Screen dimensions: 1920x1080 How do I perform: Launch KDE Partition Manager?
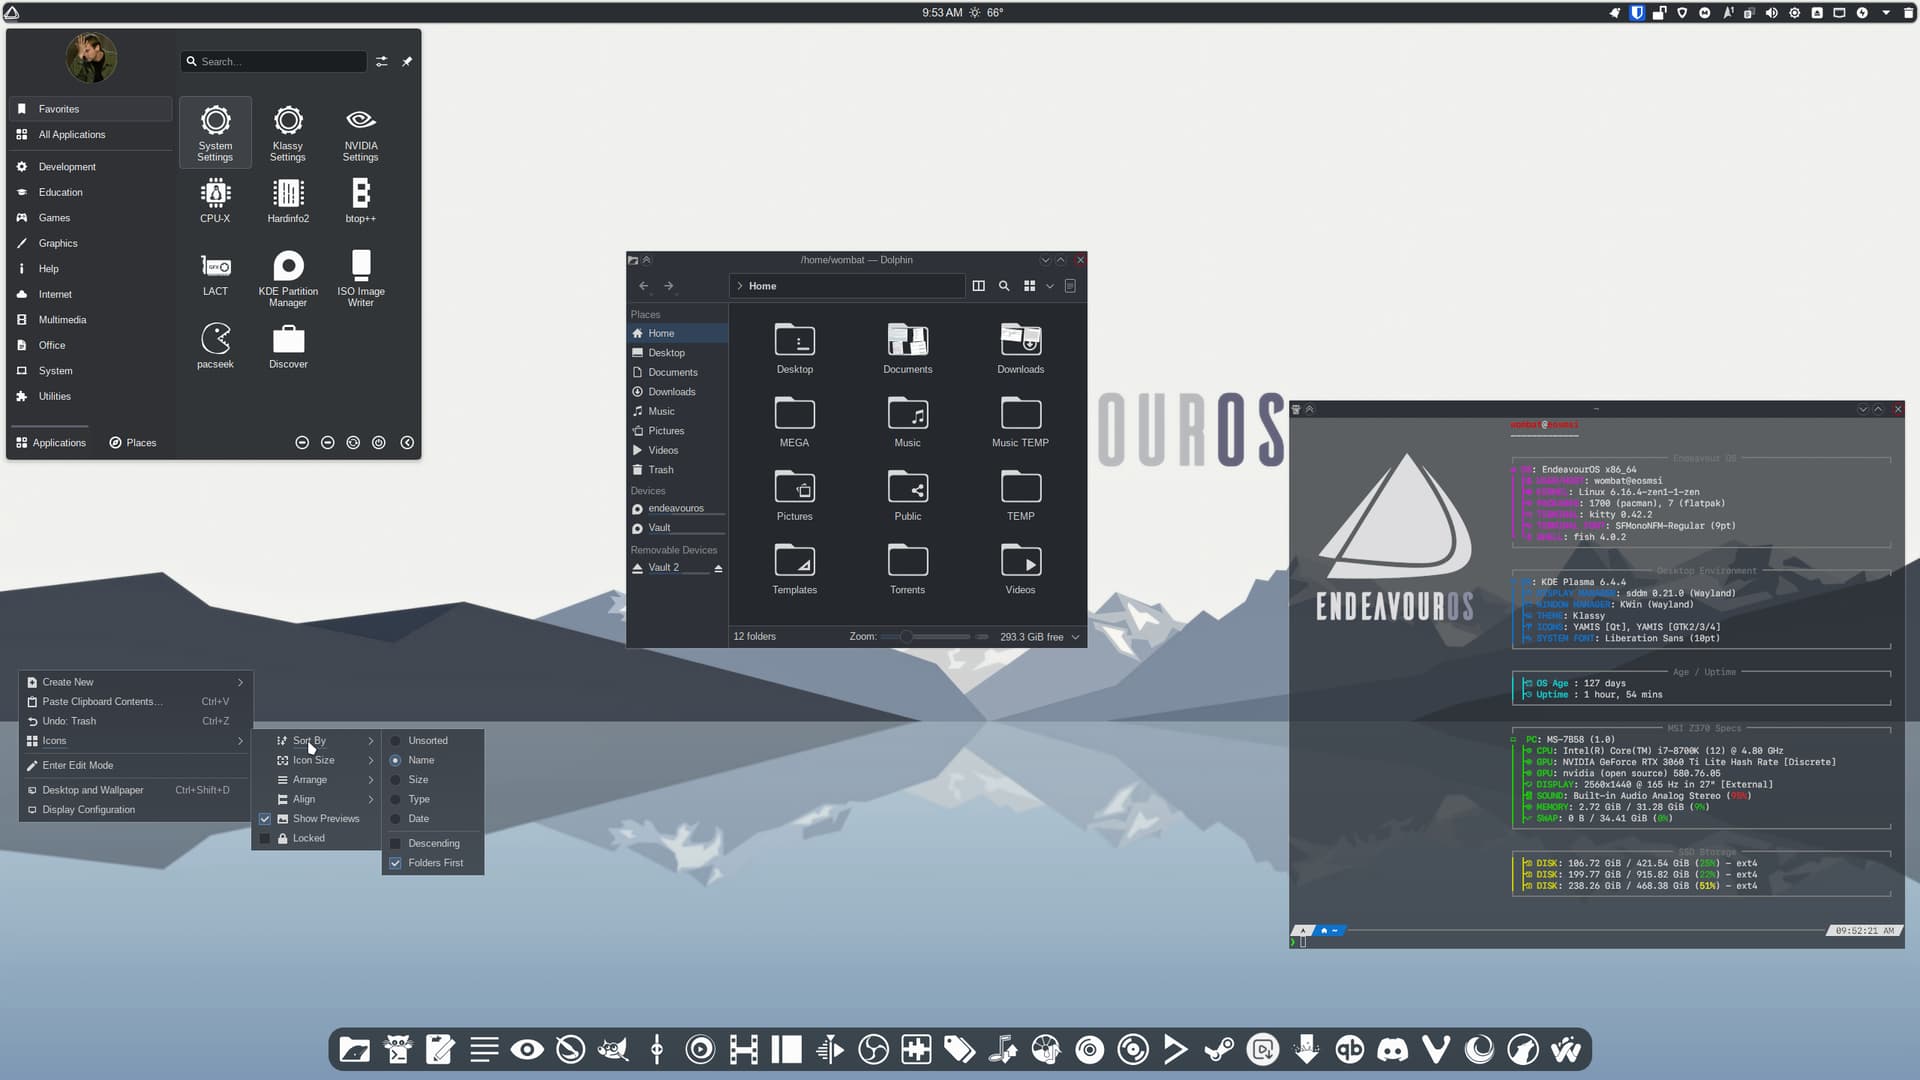tap(288, 278)
